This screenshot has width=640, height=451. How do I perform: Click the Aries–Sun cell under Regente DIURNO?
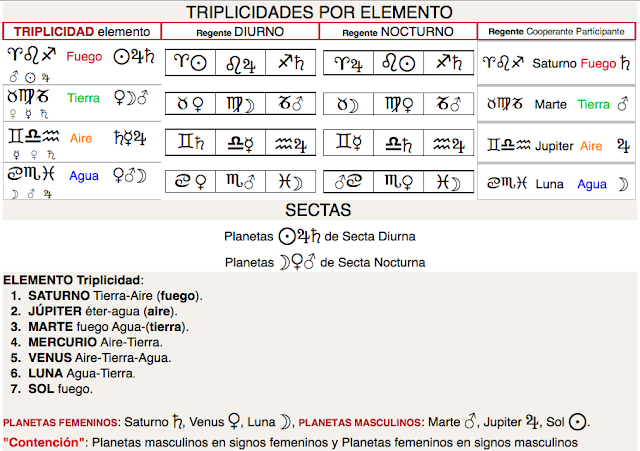pyautogui.click(x=191, y=62)
